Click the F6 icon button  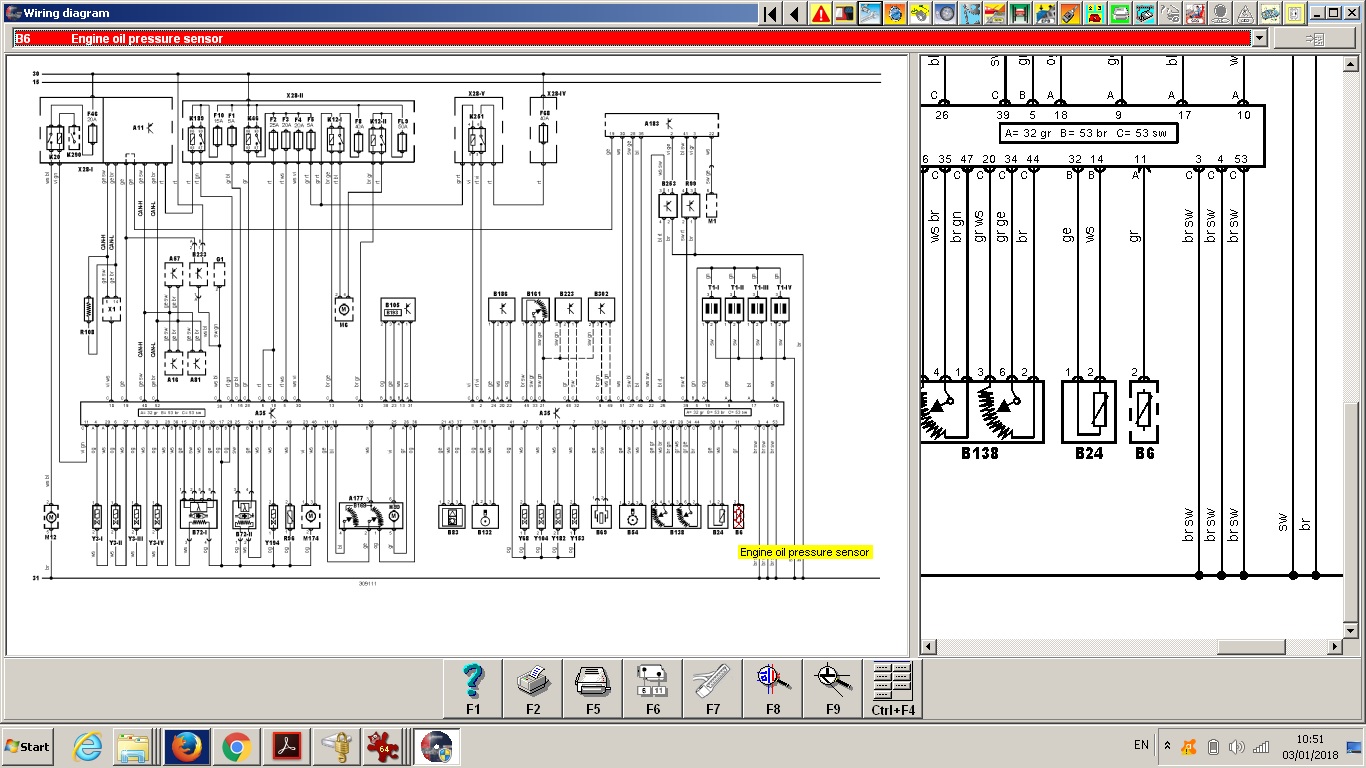tap(653, 689)
